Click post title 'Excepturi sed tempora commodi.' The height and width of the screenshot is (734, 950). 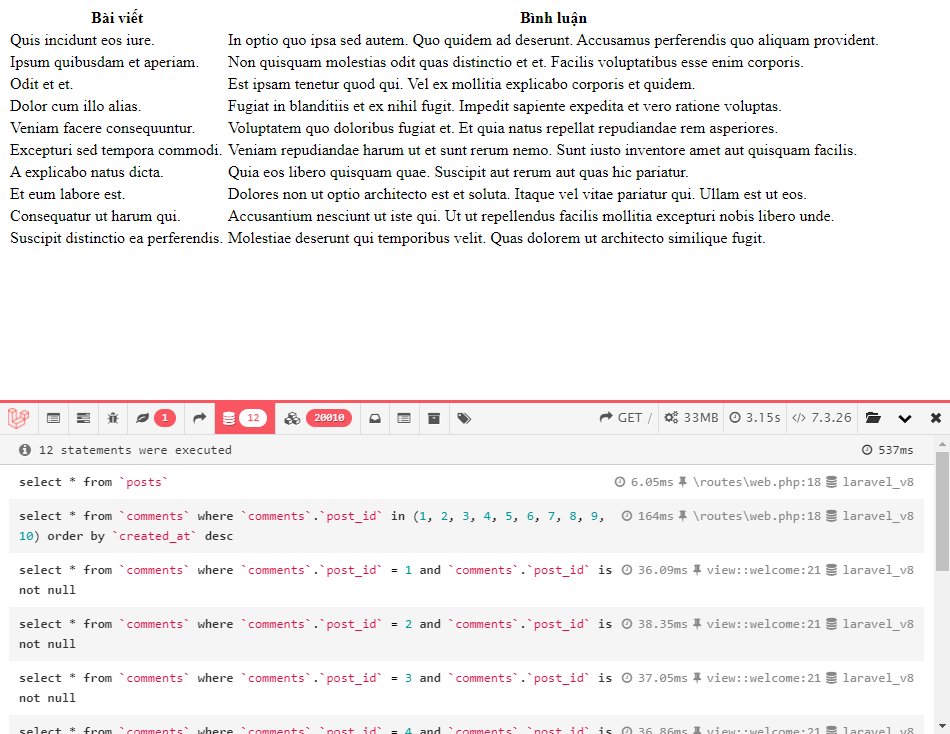coord(116,150)
